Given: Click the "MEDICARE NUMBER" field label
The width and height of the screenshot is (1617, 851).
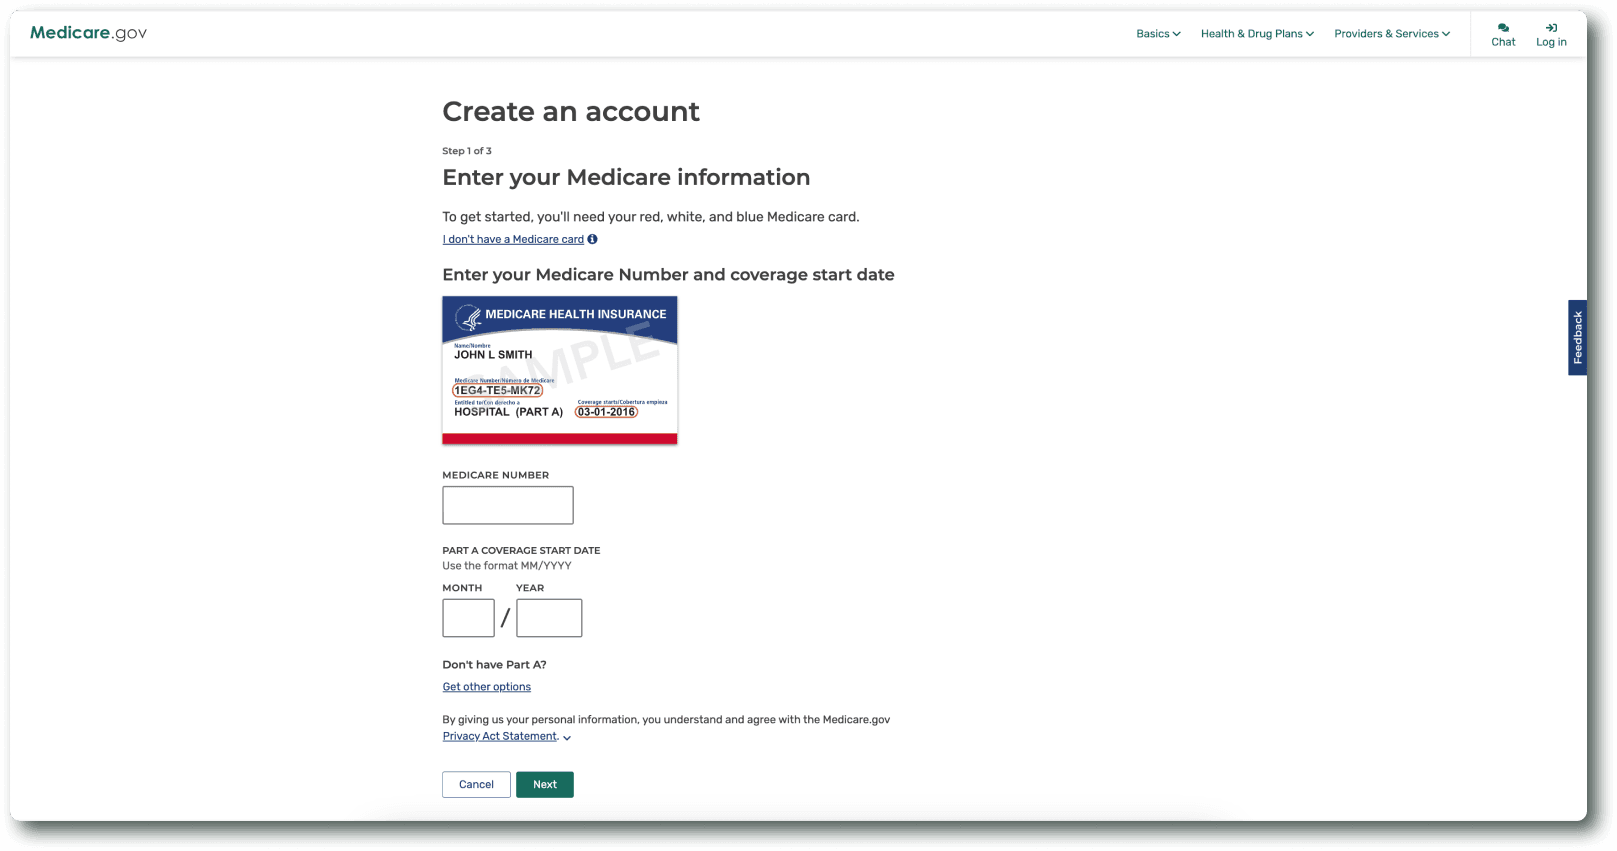Looking at the screenshot, I should coord(496,476).
